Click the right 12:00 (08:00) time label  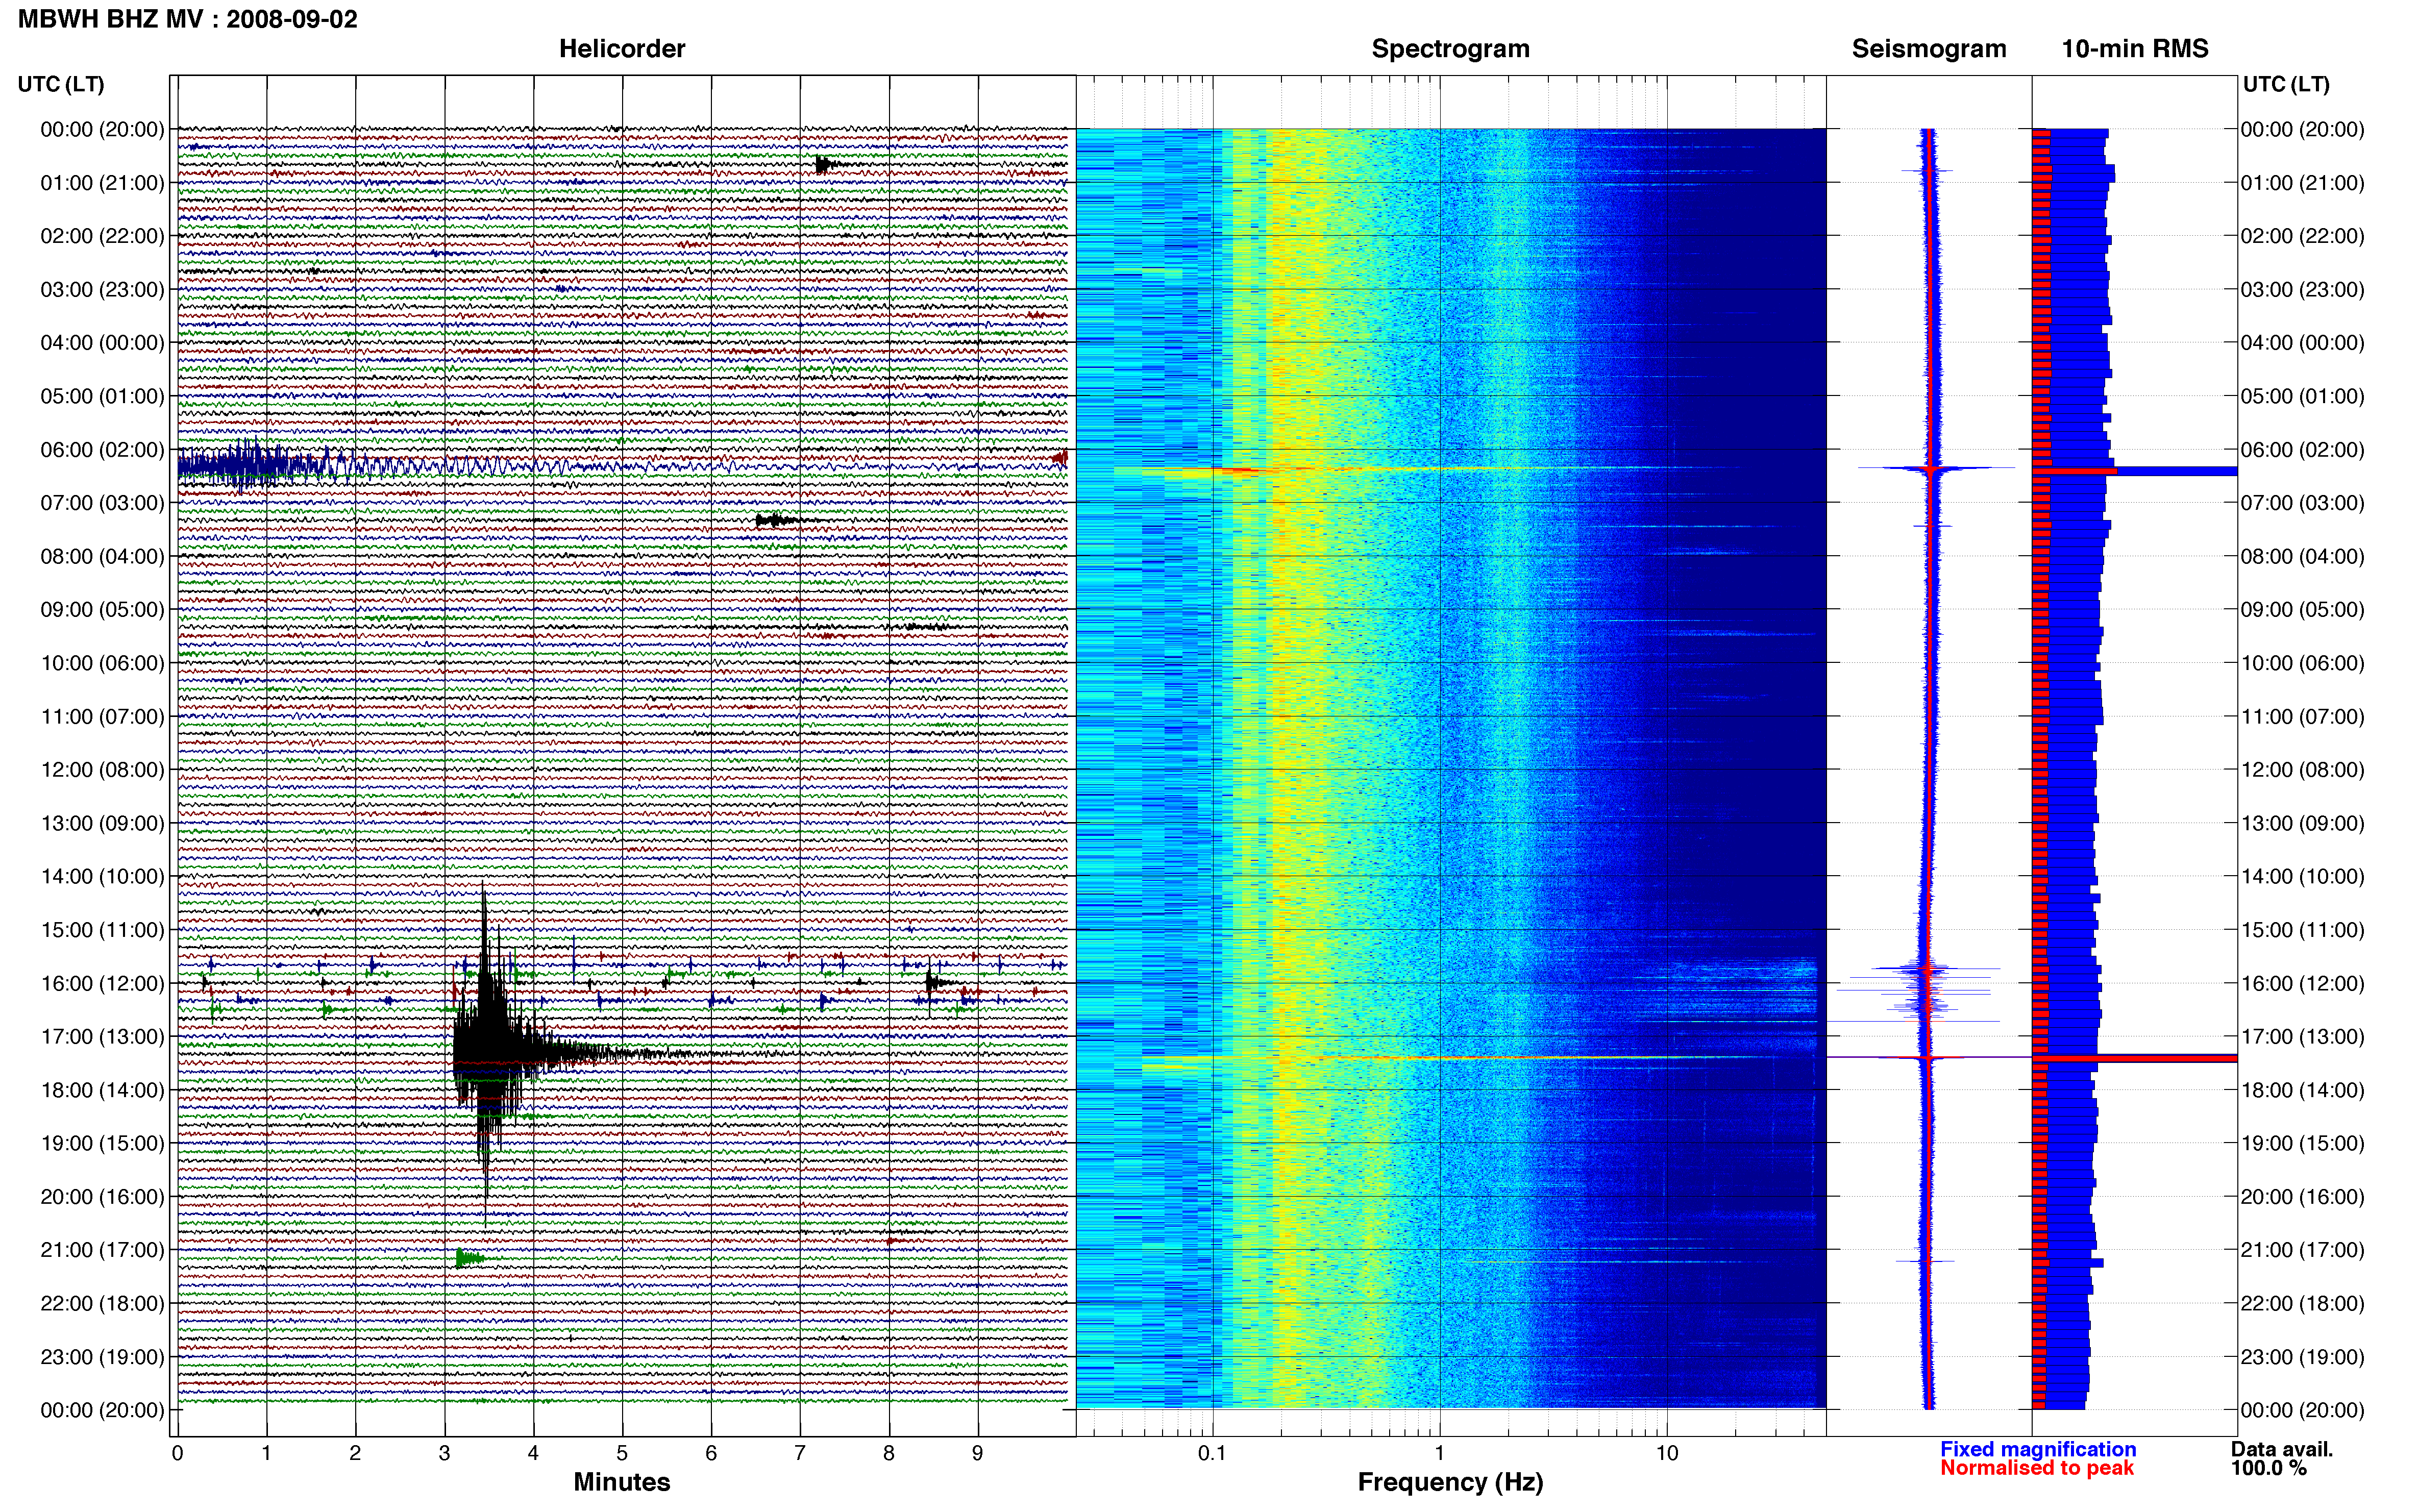pos(2302,770)
